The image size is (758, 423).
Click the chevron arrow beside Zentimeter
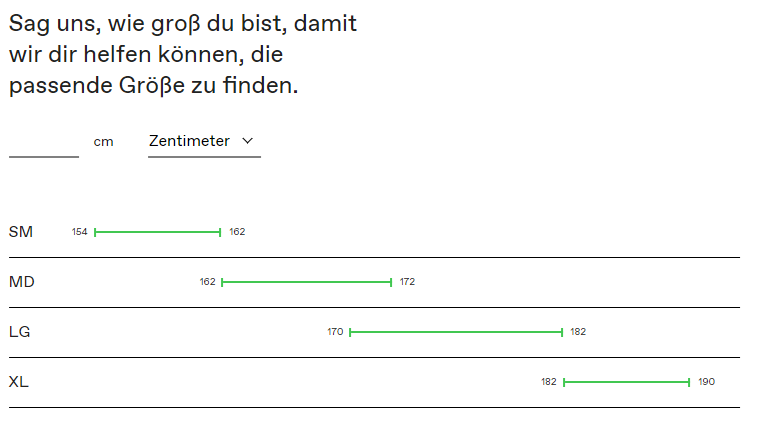pyautogui.click(x=247, y=141)
